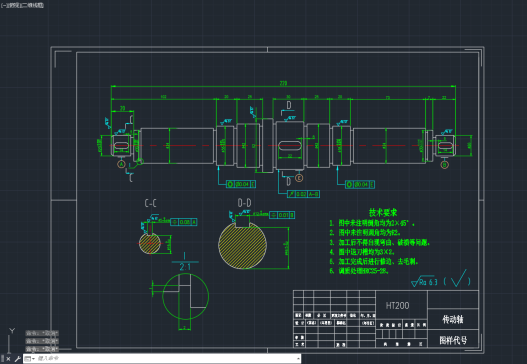
Task: Select the 2:1 detail scale text
Action: pyautogui.click(x=185, y=267)
